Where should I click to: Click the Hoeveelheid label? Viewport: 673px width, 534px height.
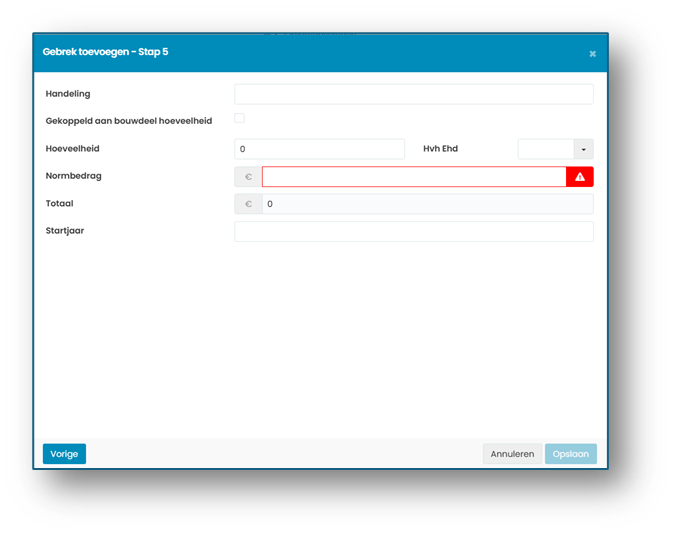[x=73, y=149]
